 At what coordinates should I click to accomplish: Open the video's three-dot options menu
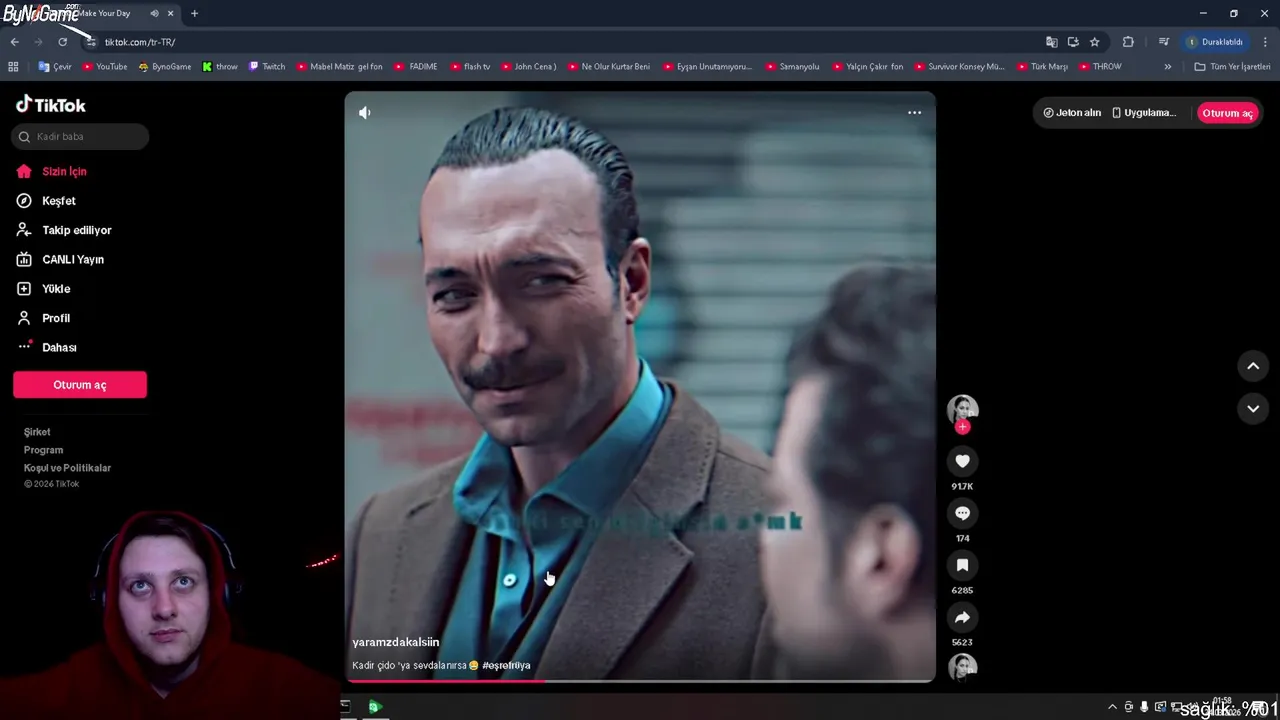914,113
